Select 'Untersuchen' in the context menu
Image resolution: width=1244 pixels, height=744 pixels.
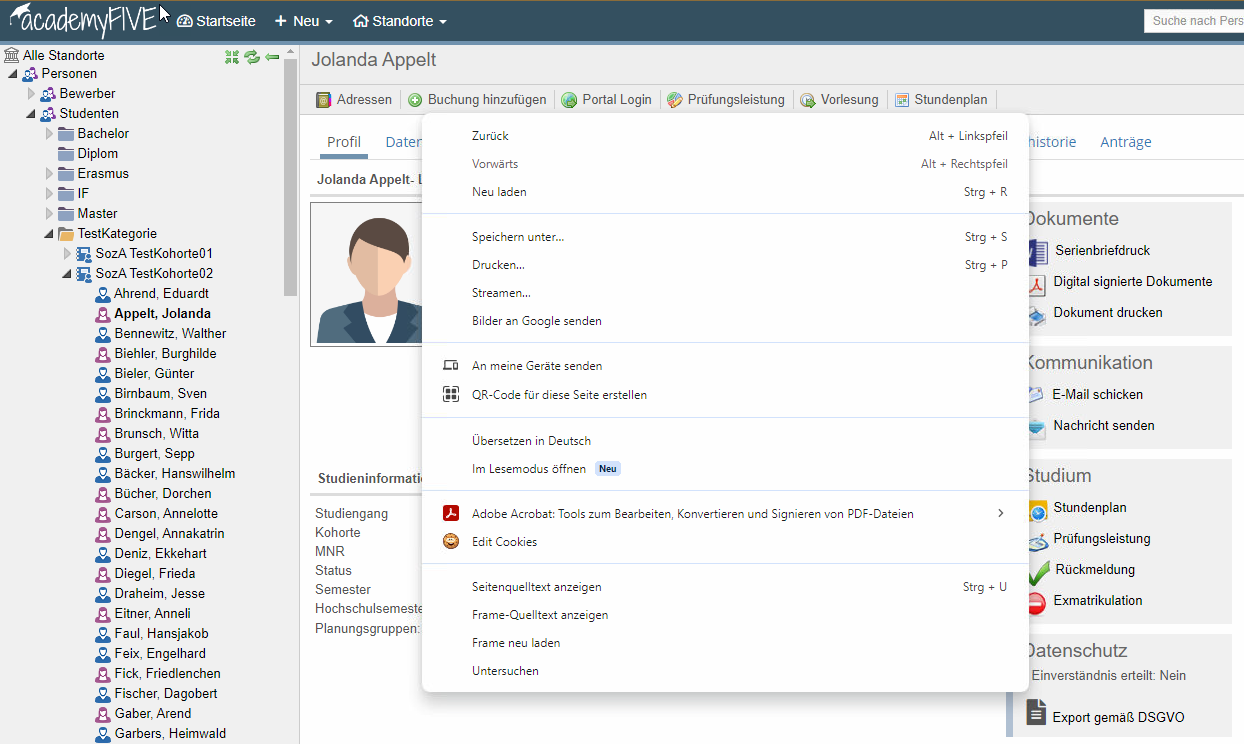(505, 671)
